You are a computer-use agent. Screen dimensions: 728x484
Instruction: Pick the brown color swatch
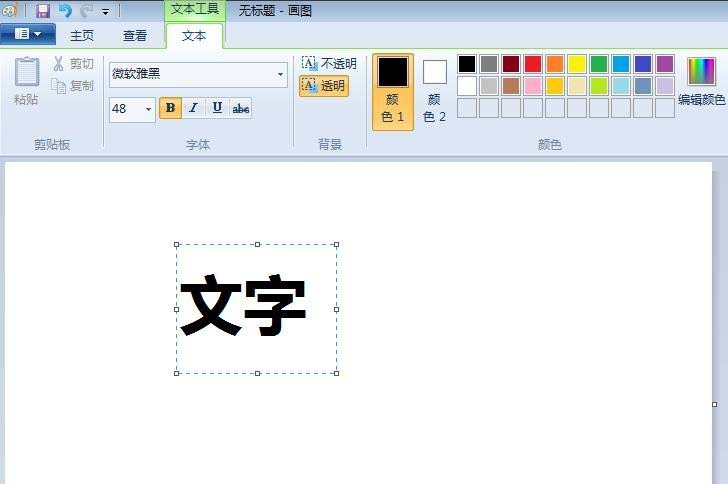pos(511,86)
